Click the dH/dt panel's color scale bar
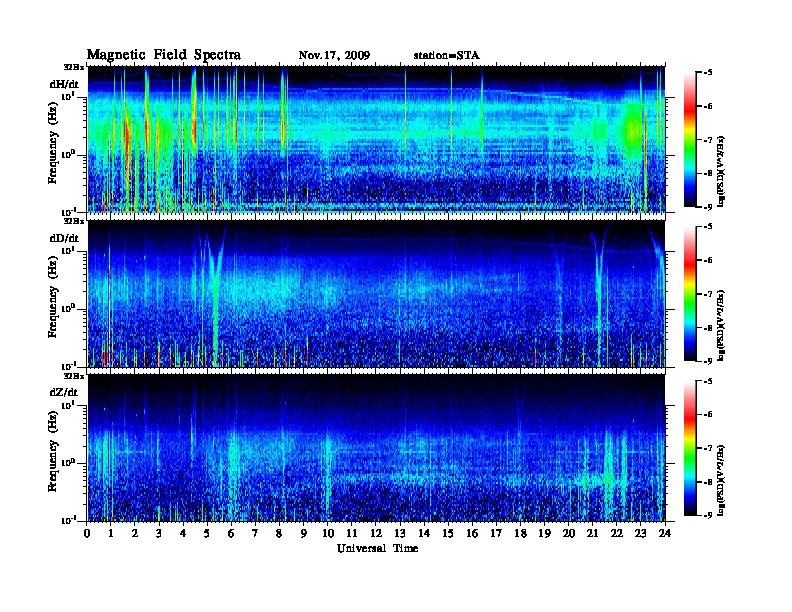This screenshot has height=612, width=792. click(689, 139)
